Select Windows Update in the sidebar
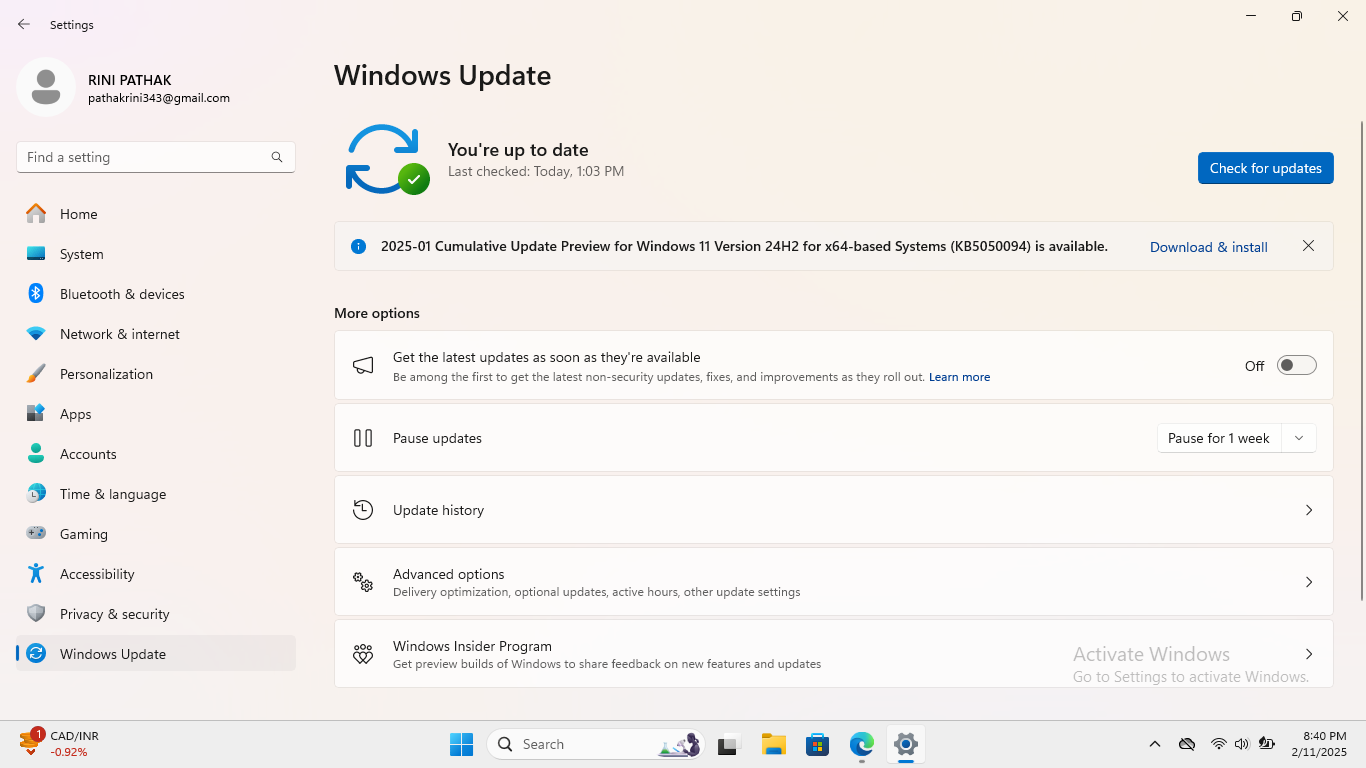The image size is (1366, 768). pos(156,654)
